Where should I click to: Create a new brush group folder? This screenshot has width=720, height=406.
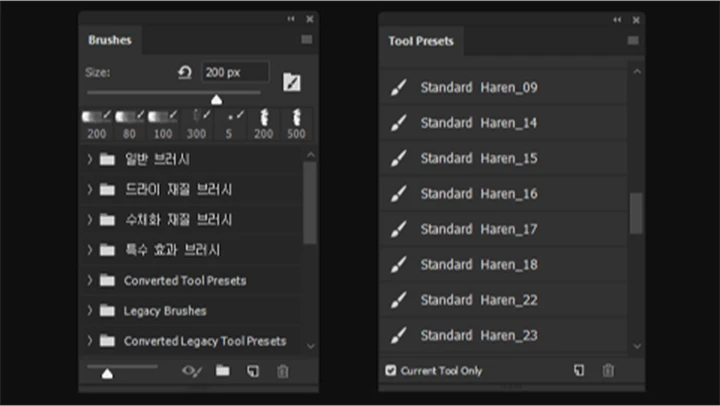pos(222,371)
